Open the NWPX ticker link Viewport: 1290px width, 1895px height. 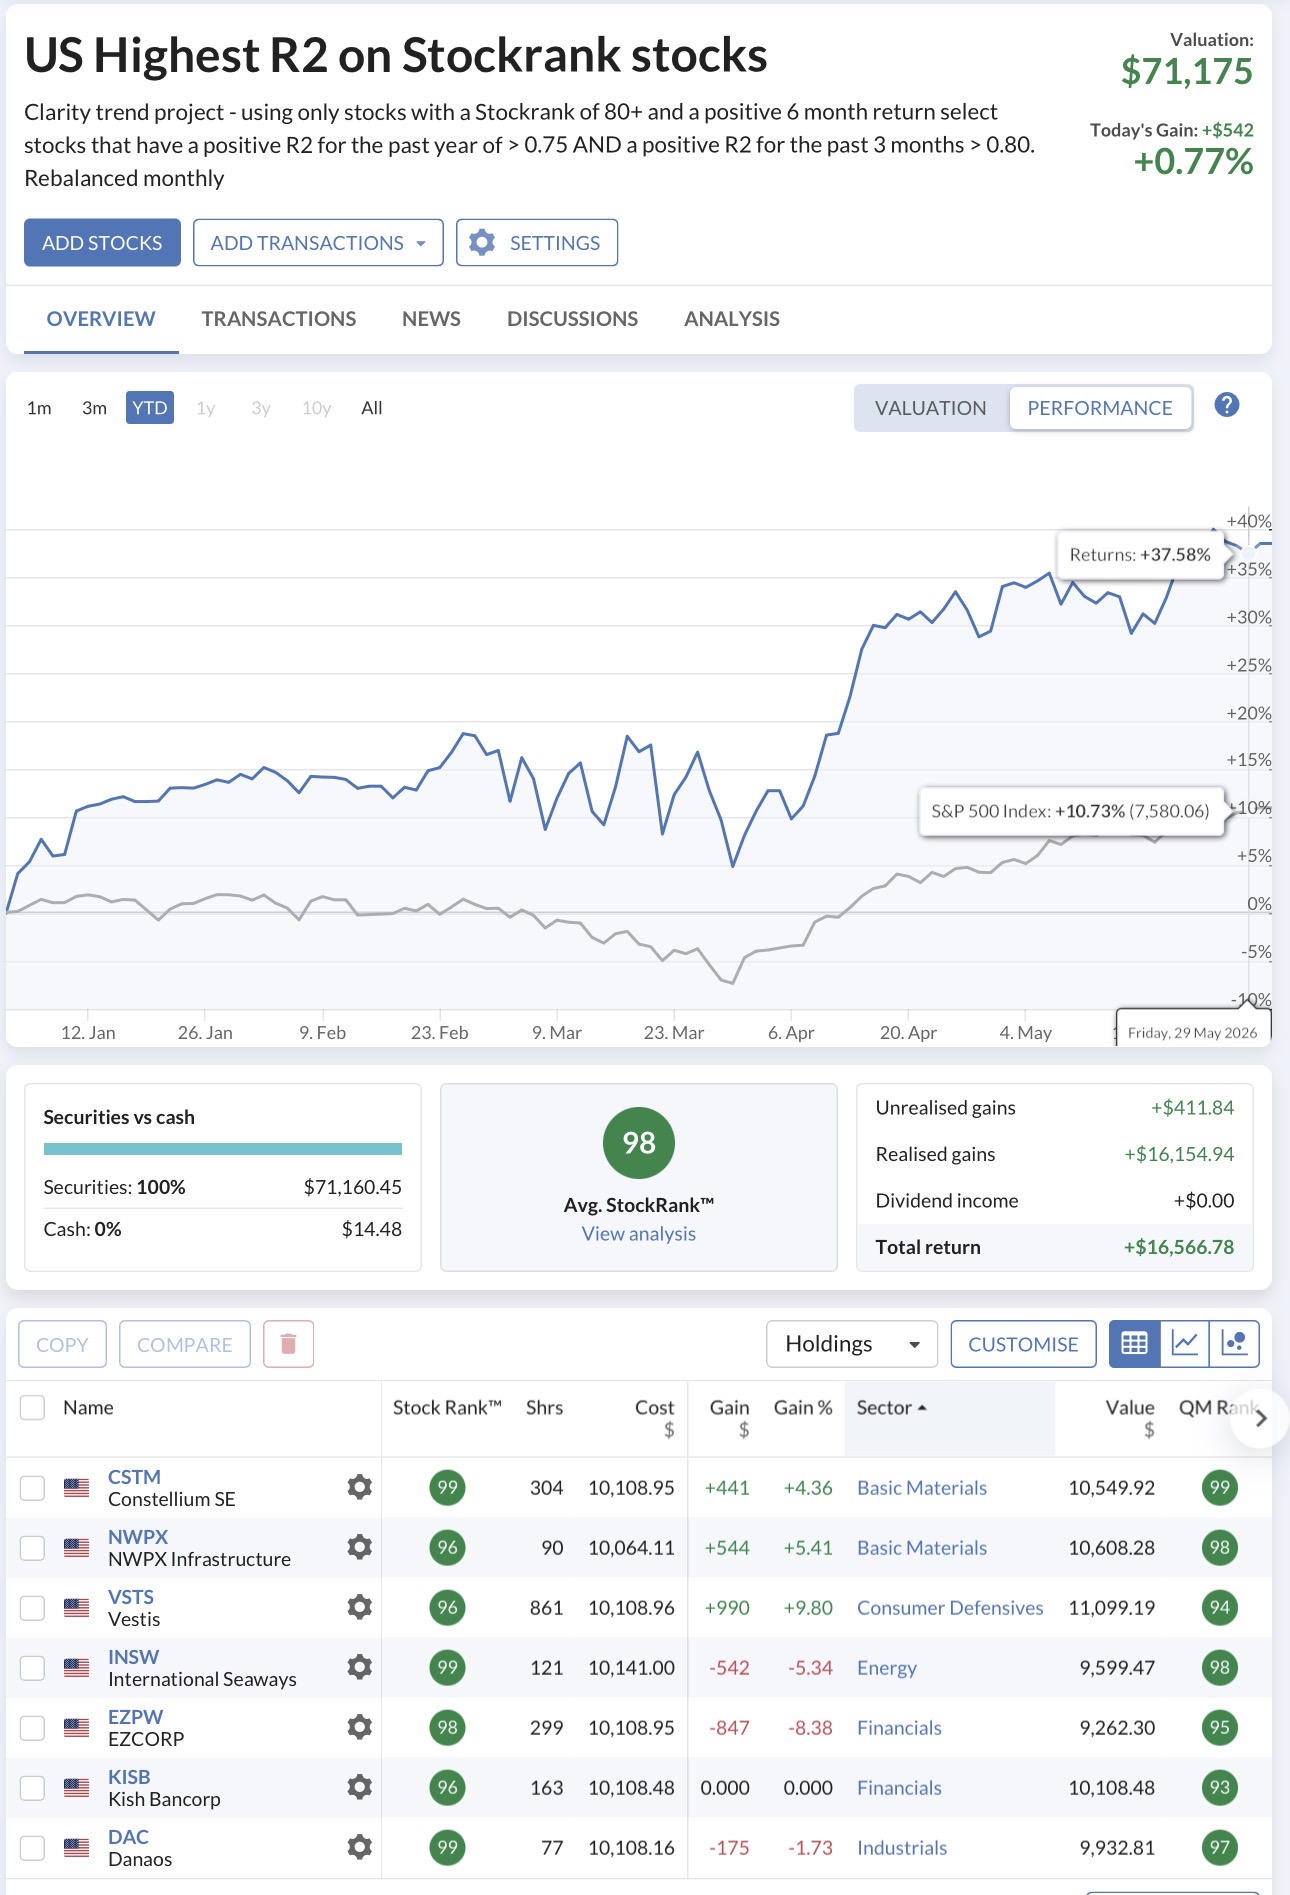(x=138, y=1537)
